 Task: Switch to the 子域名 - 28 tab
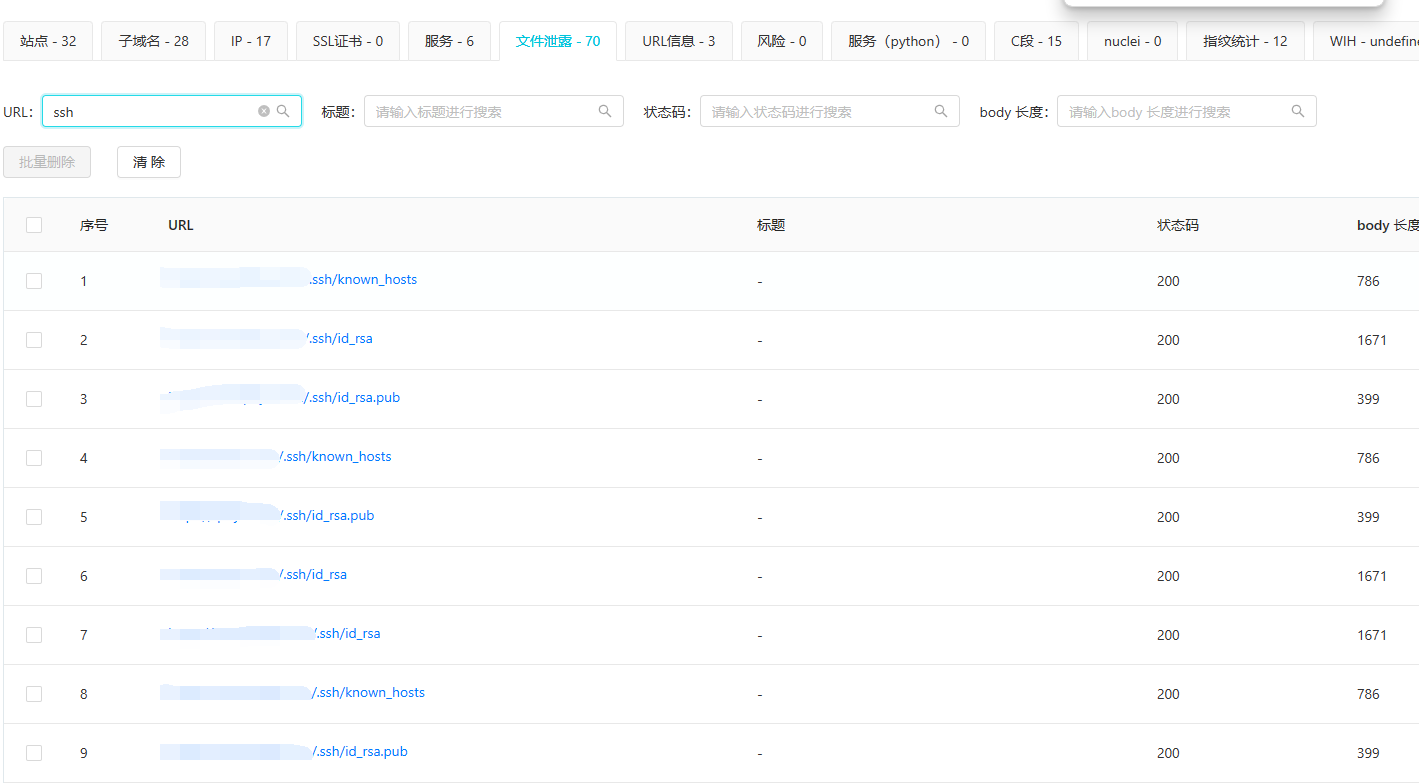coord(153,41)
